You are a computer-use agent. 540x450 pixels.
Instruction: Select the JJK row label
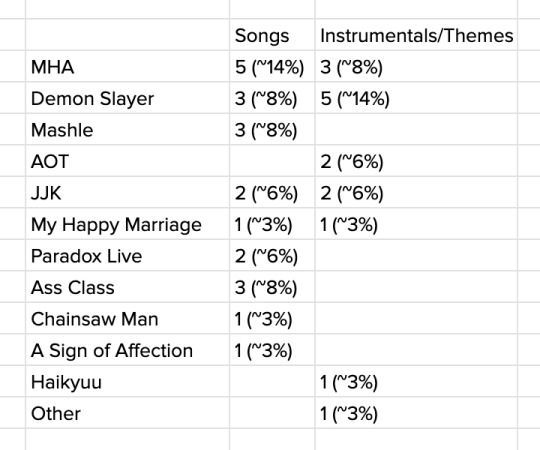pos(127,192)
